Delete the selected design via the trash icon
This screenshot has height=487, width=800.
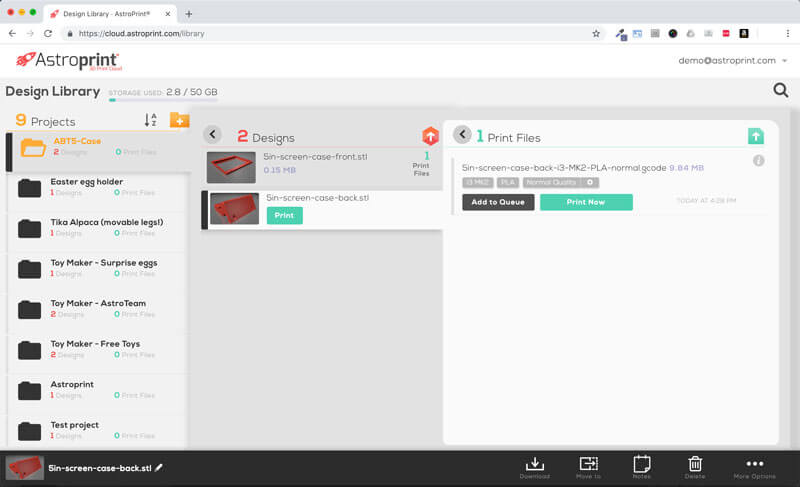click(695, 468)
